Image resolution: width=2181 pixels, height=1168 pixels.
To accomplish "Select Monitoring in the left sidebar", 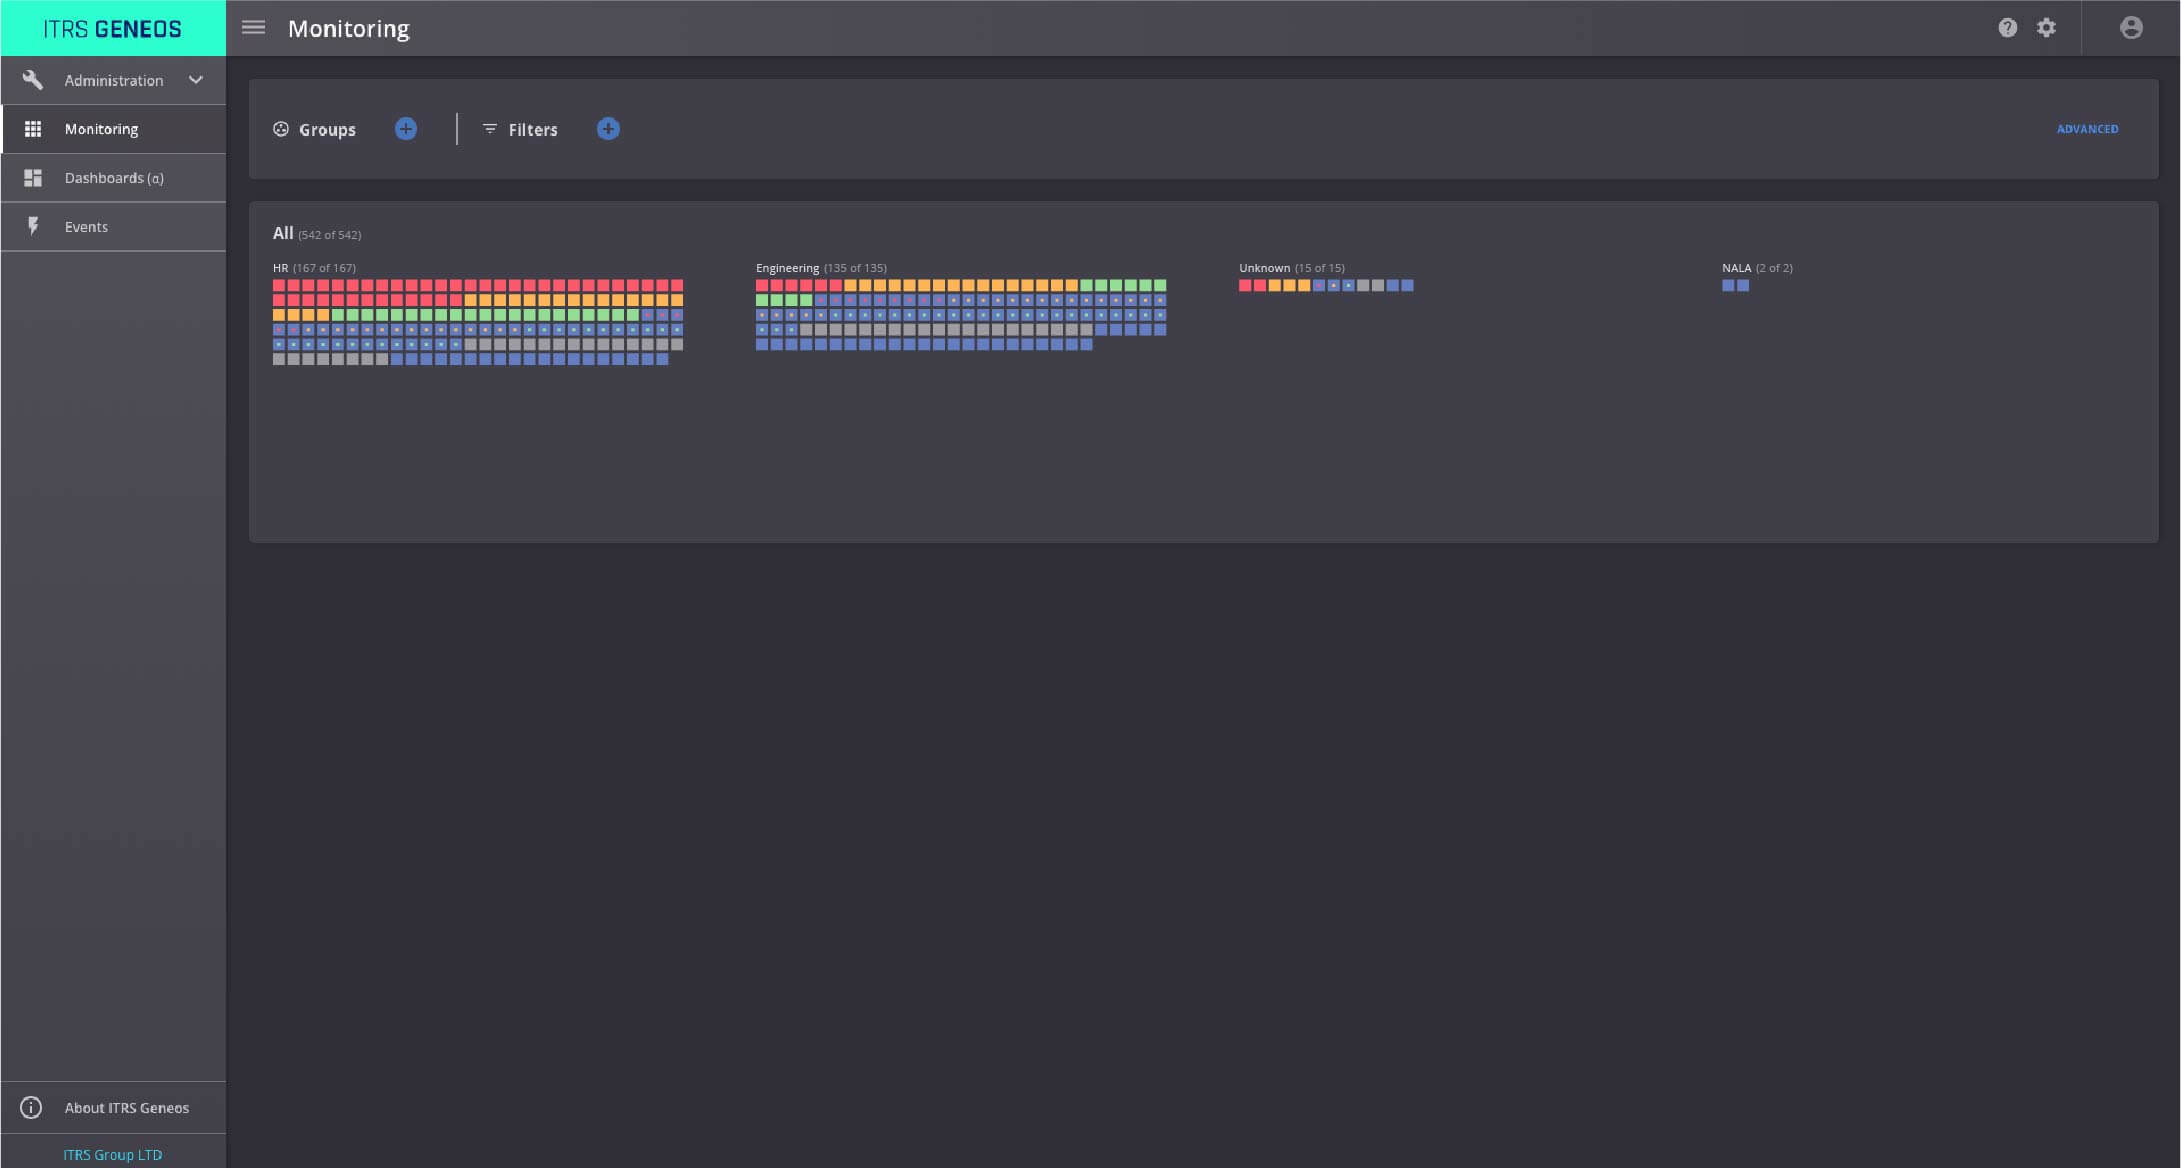I will 100,128.
